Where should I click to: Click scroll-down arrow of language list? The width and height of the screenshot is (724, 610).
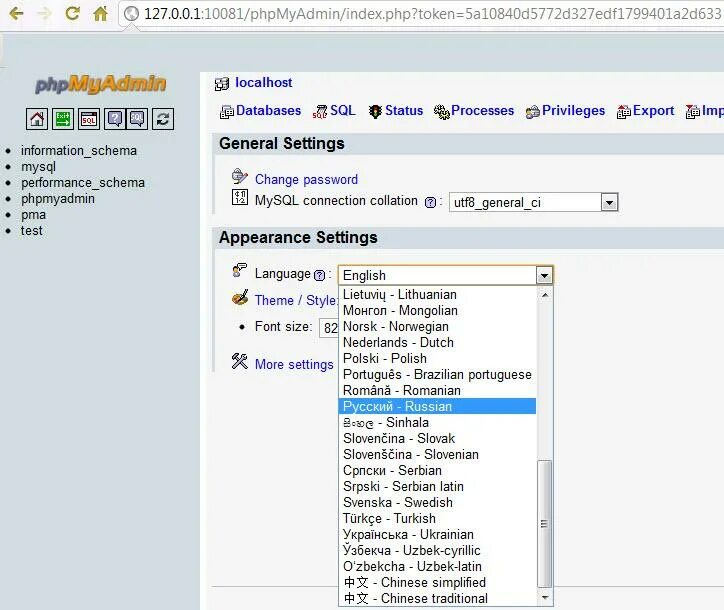tap(545, 598)
